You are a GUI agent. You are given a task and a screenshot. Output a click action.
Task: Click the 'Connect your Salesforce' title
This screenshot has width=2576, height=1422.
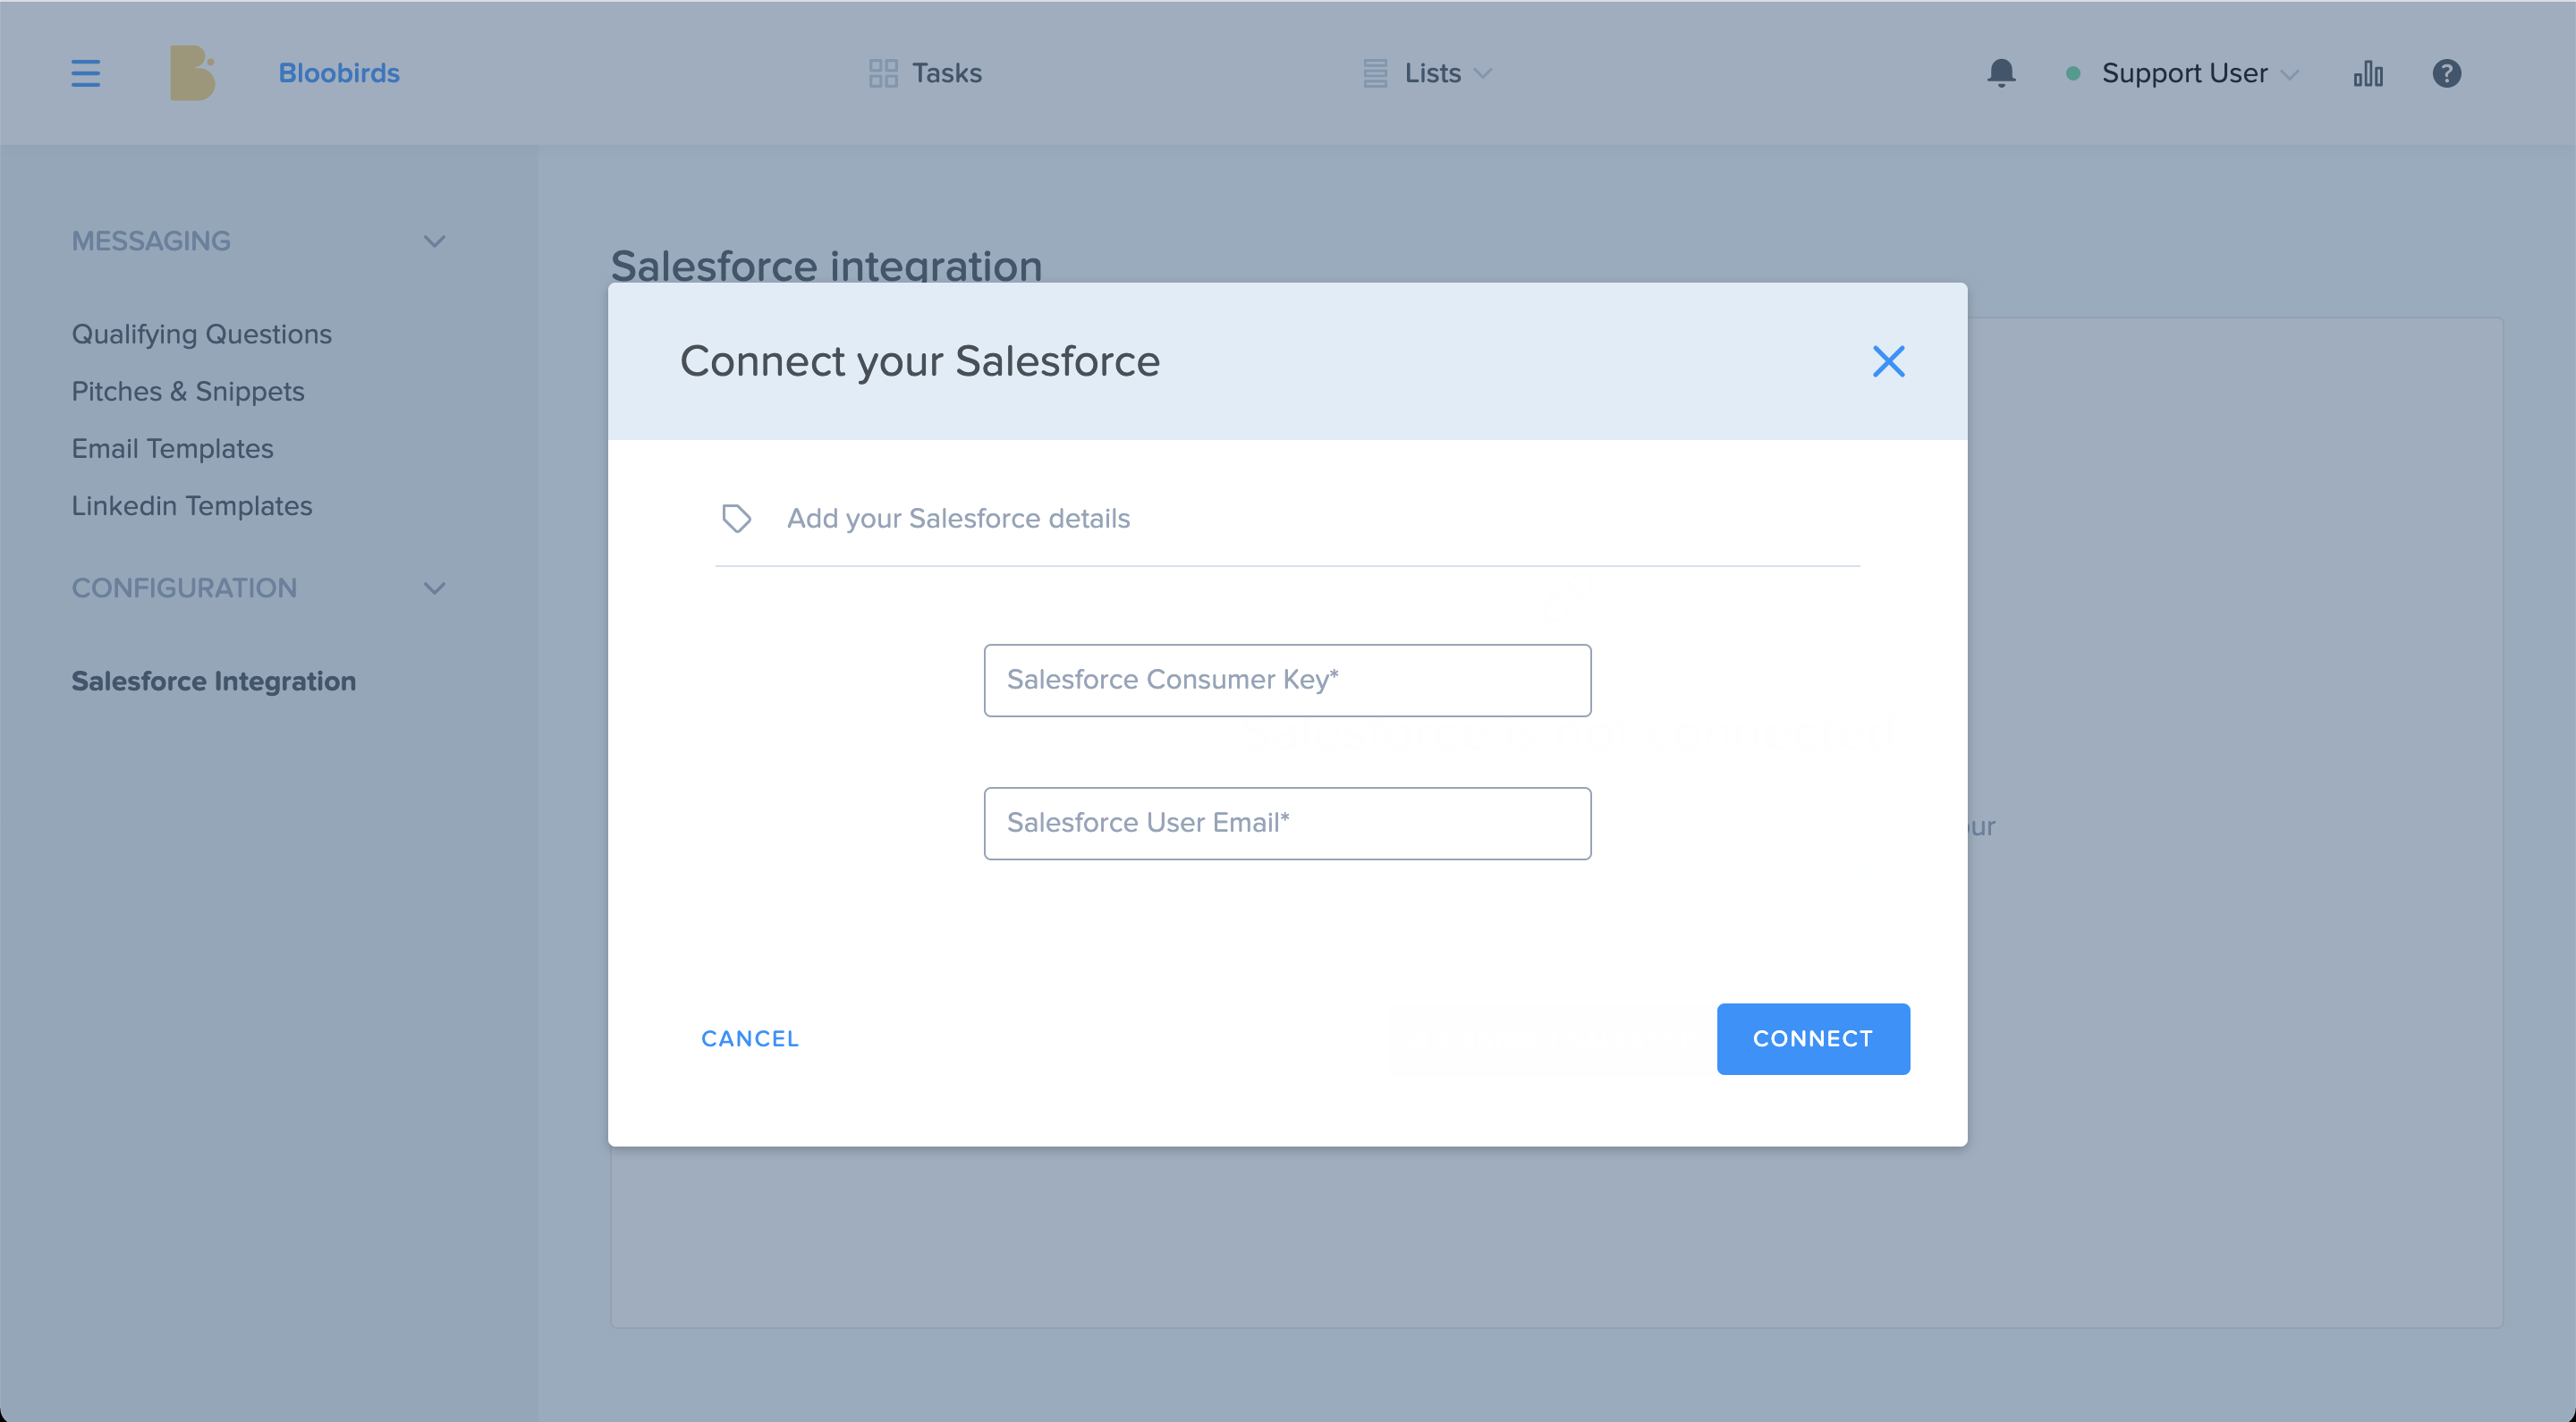(920, 361)
